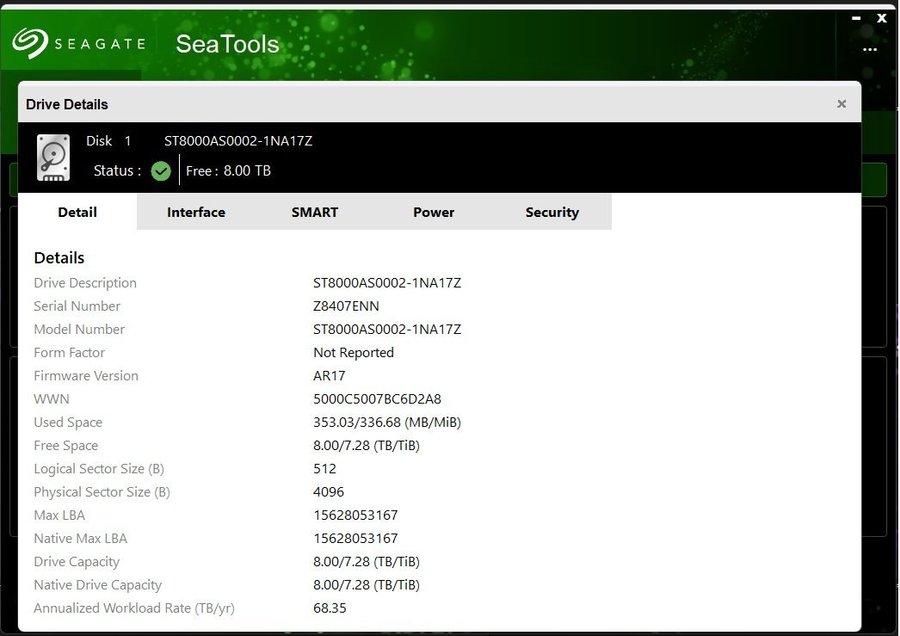Close the SeaTools application window
Screen dimensions: 900x636
click(x=882, y=17)
